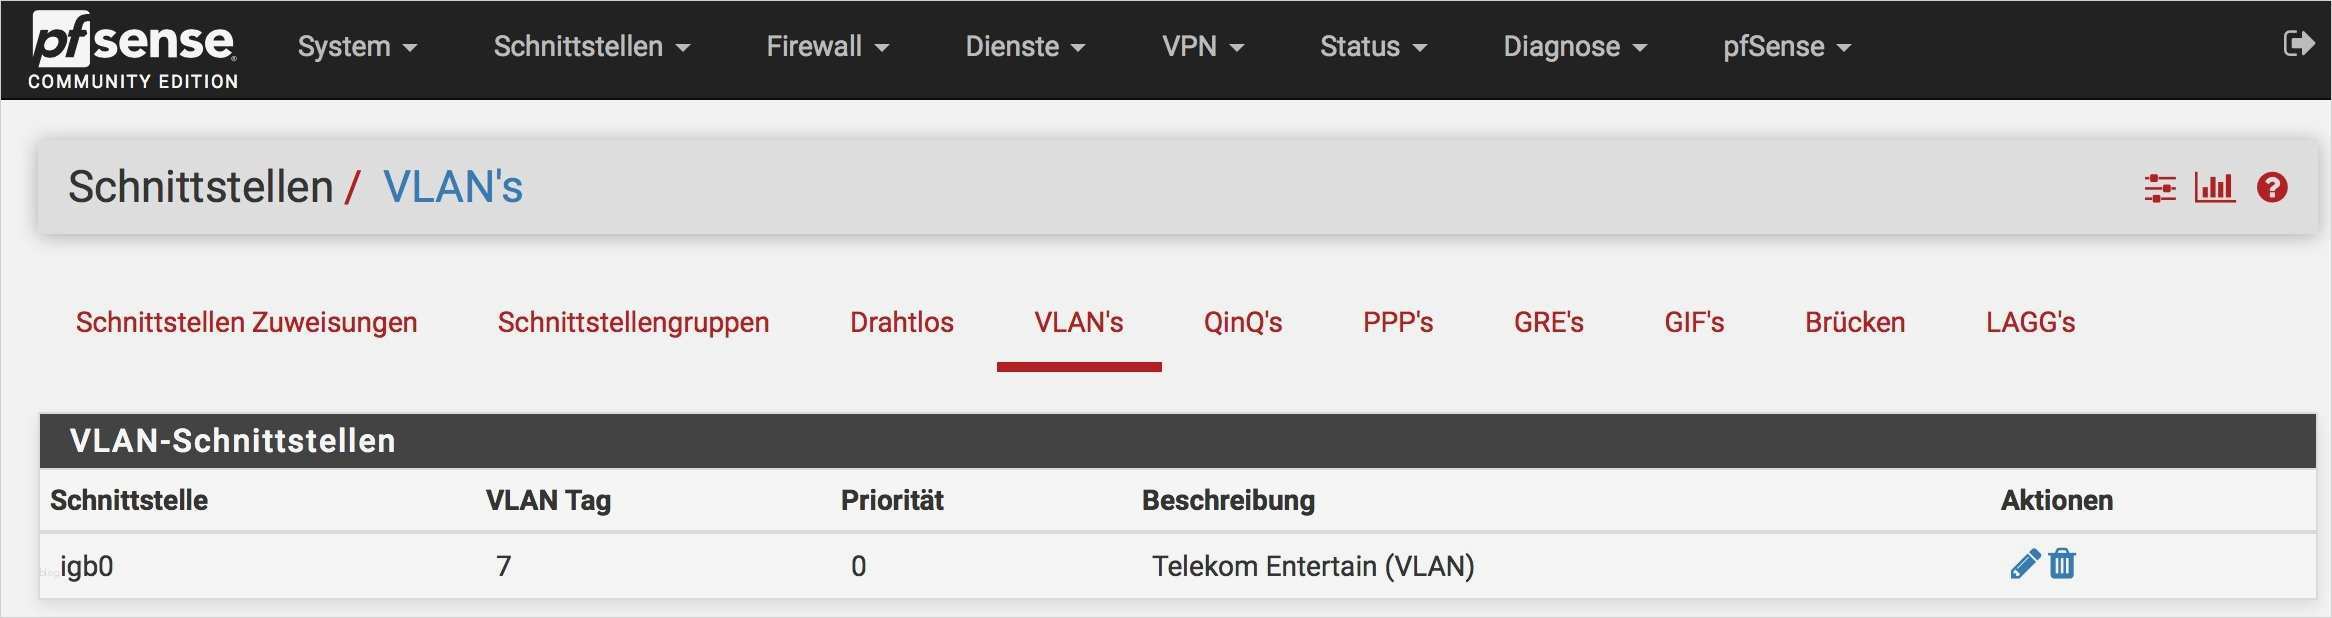Switch to Schnittstellen Zuweisungen tab

coord(246,322)
